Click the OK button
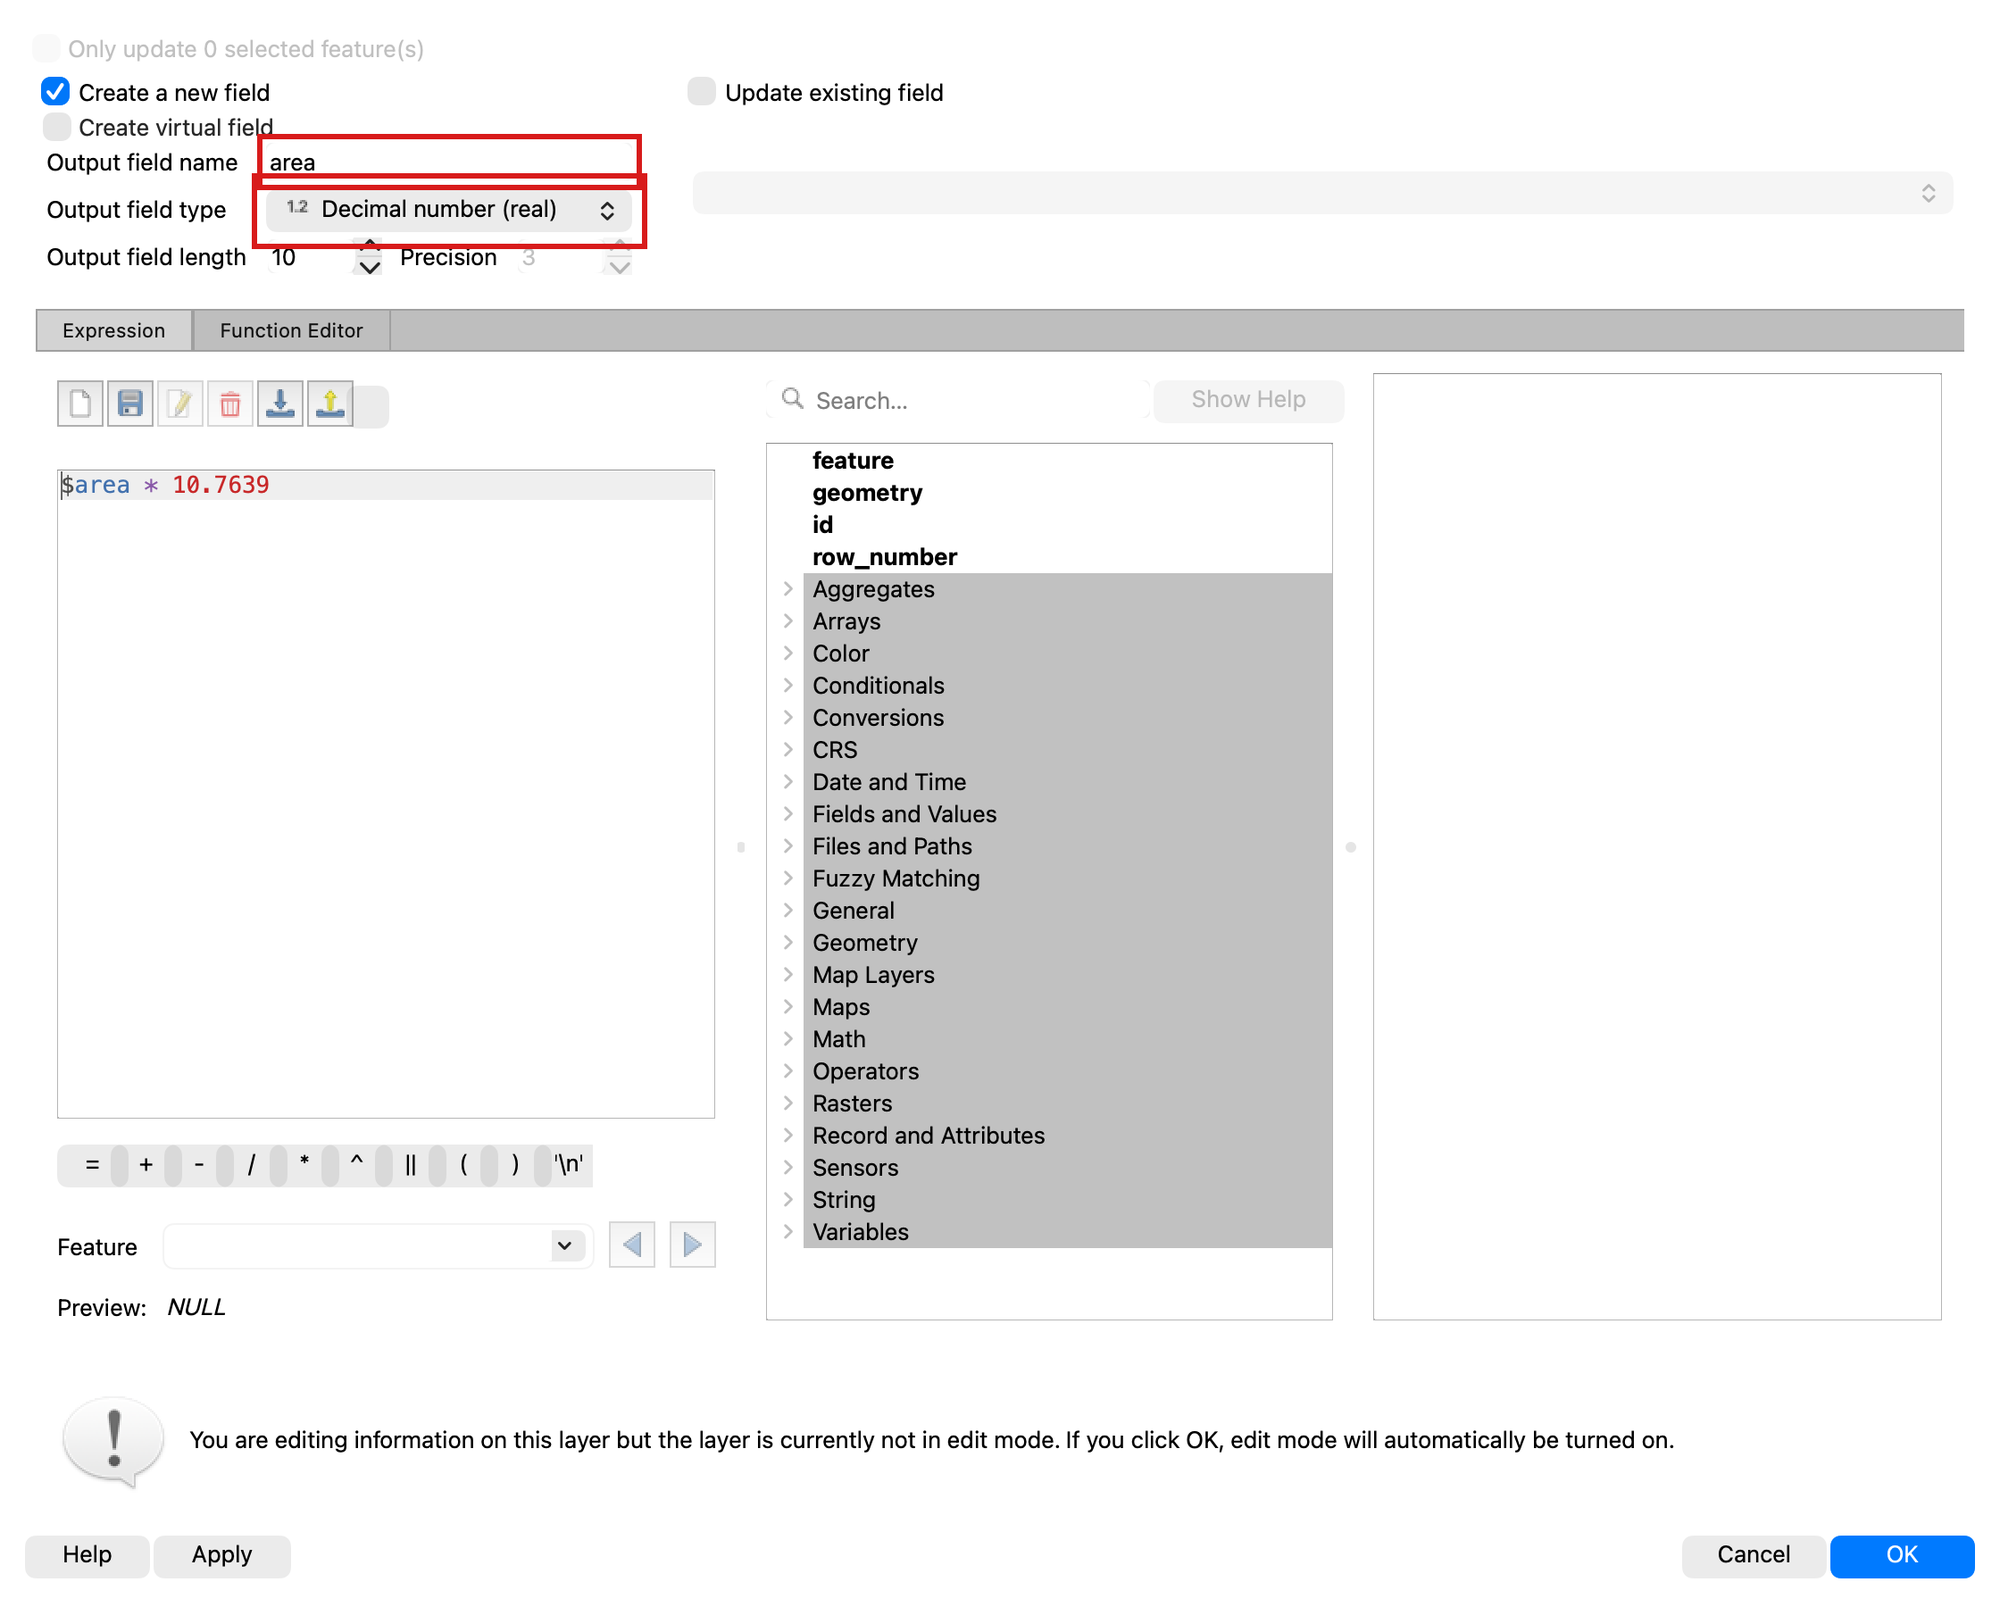This screenshot has width=2000, height=1607. pos(1901,1555)
